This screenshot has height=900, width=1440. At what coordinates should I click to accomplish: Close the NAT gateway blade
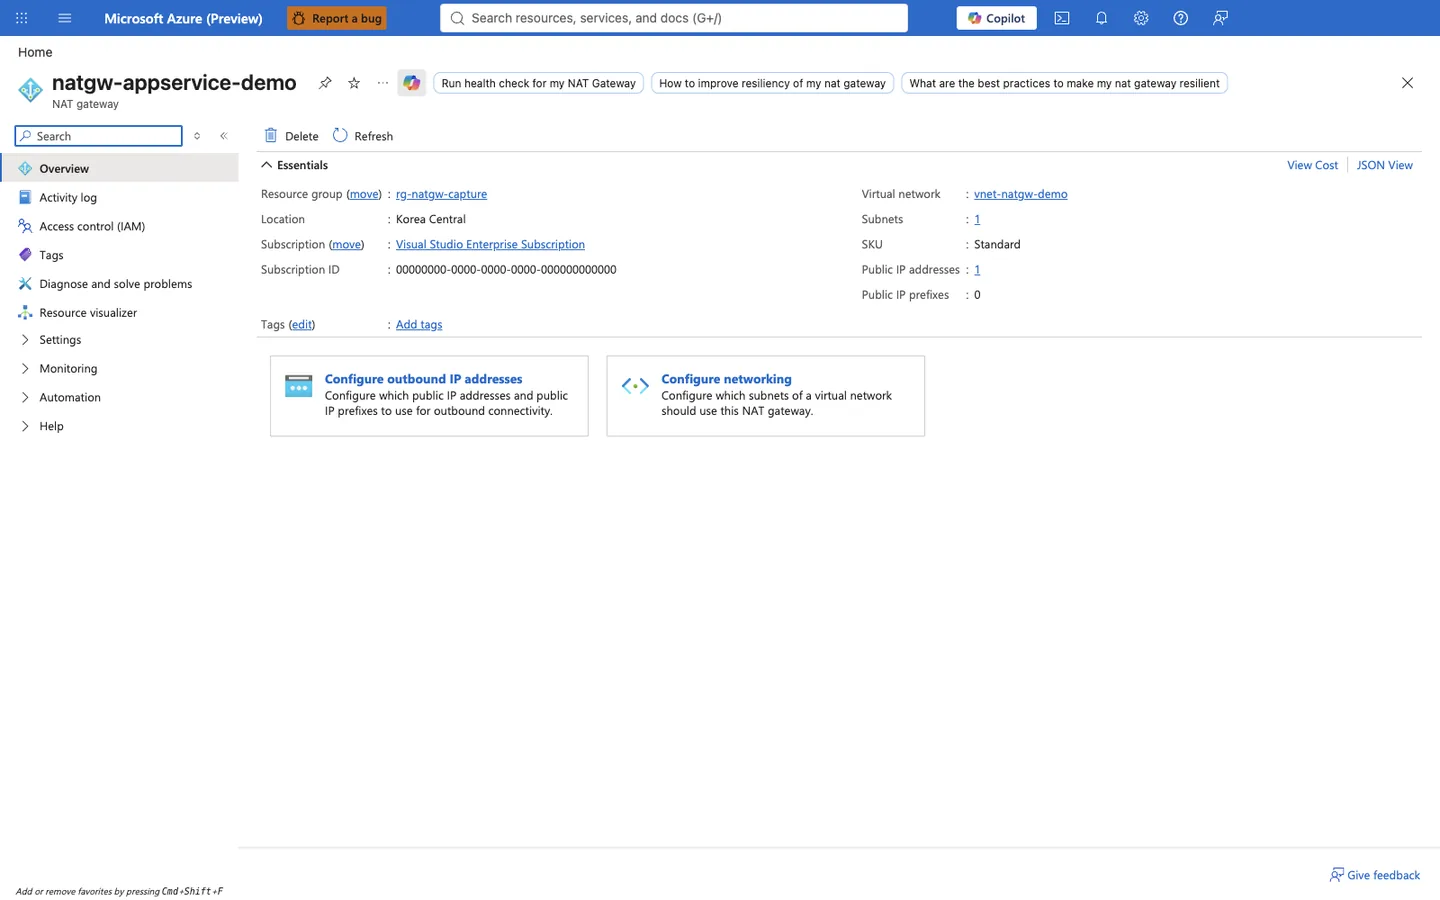(x=1407, y=83)
